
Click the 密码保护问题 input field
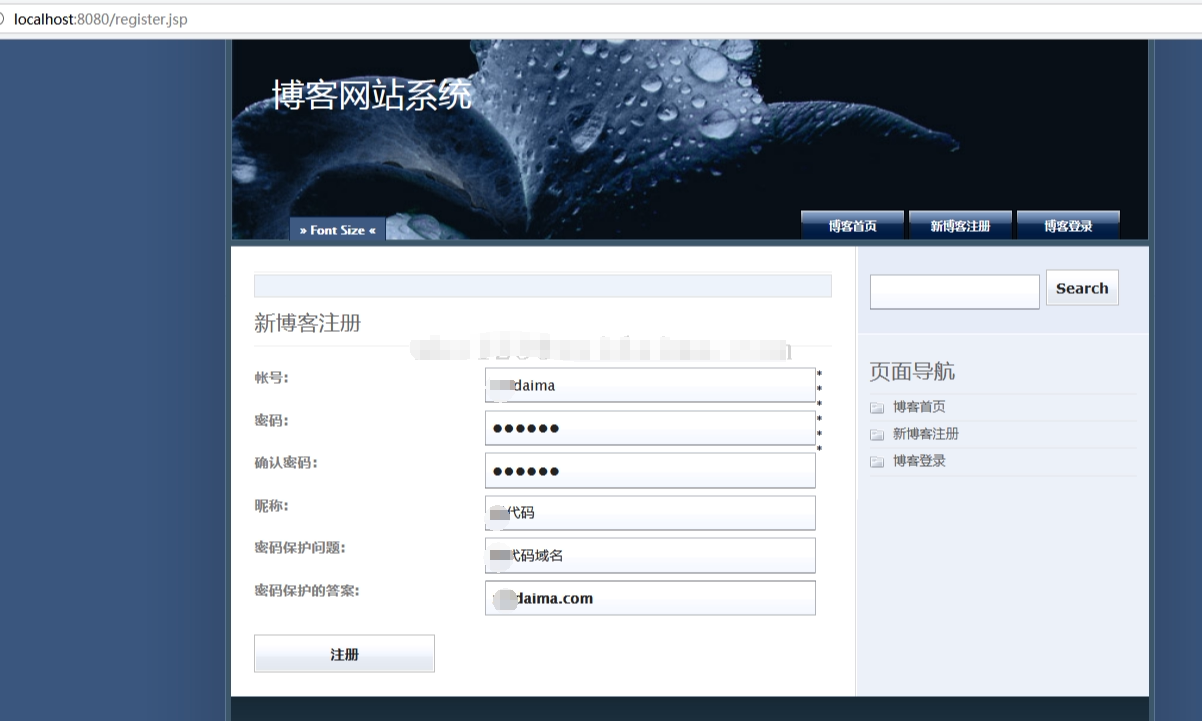650,555
